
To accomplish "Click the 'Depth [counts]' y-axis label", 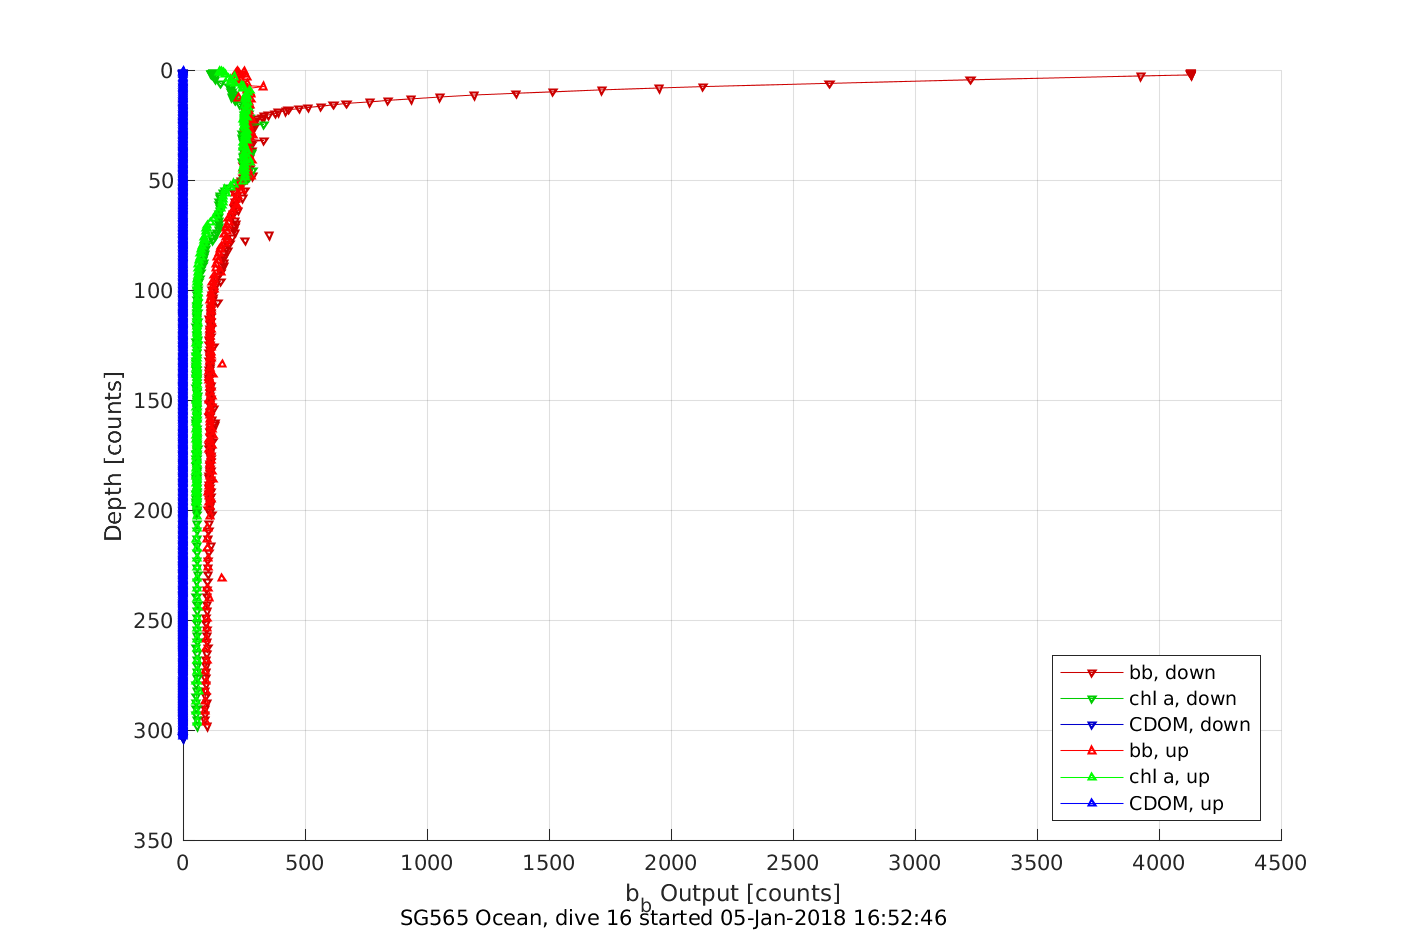I will (113, 456).
